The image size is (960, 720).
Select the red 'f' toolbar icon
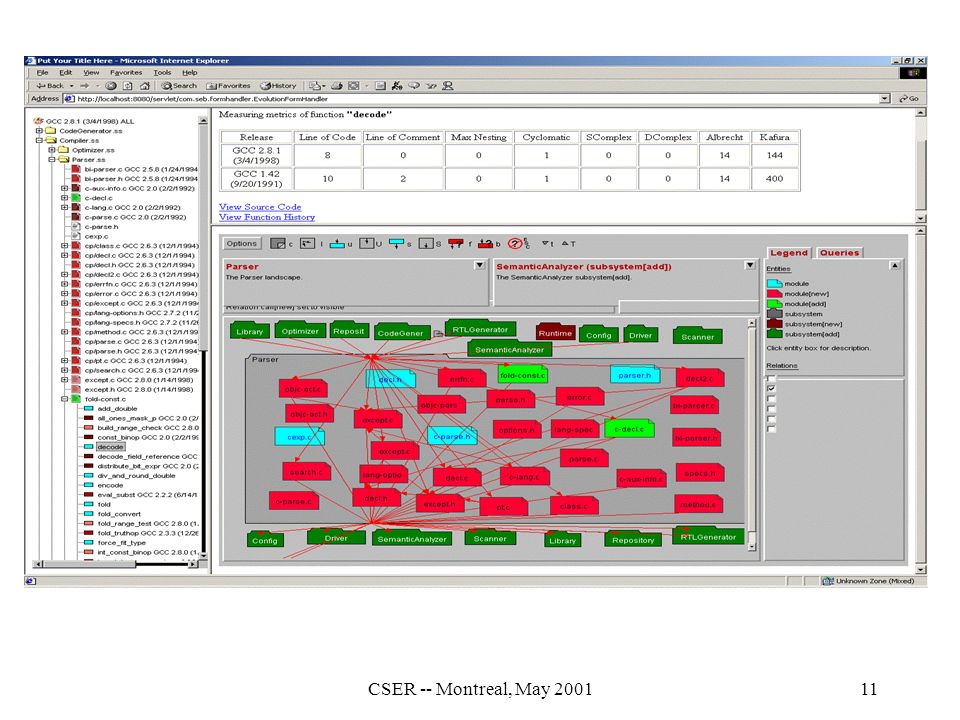tap(456, 244)
